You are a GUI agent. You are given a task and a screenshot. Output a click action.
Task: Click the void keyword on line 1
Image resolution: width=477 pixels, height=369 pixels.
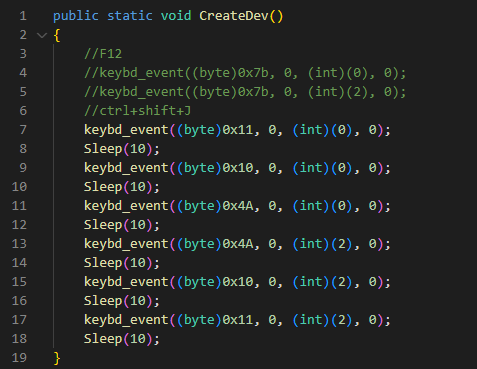click(176, 16)
